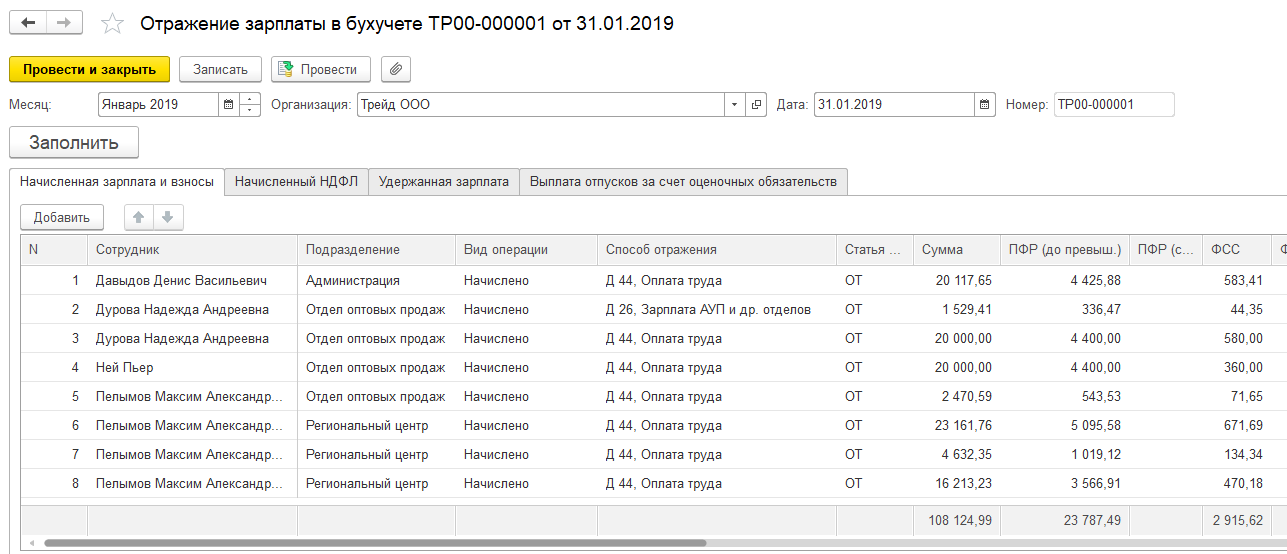This screenshot has width=1287, height=554.
Task: Click the Заполнить button
Action: [x=74, y=142]
